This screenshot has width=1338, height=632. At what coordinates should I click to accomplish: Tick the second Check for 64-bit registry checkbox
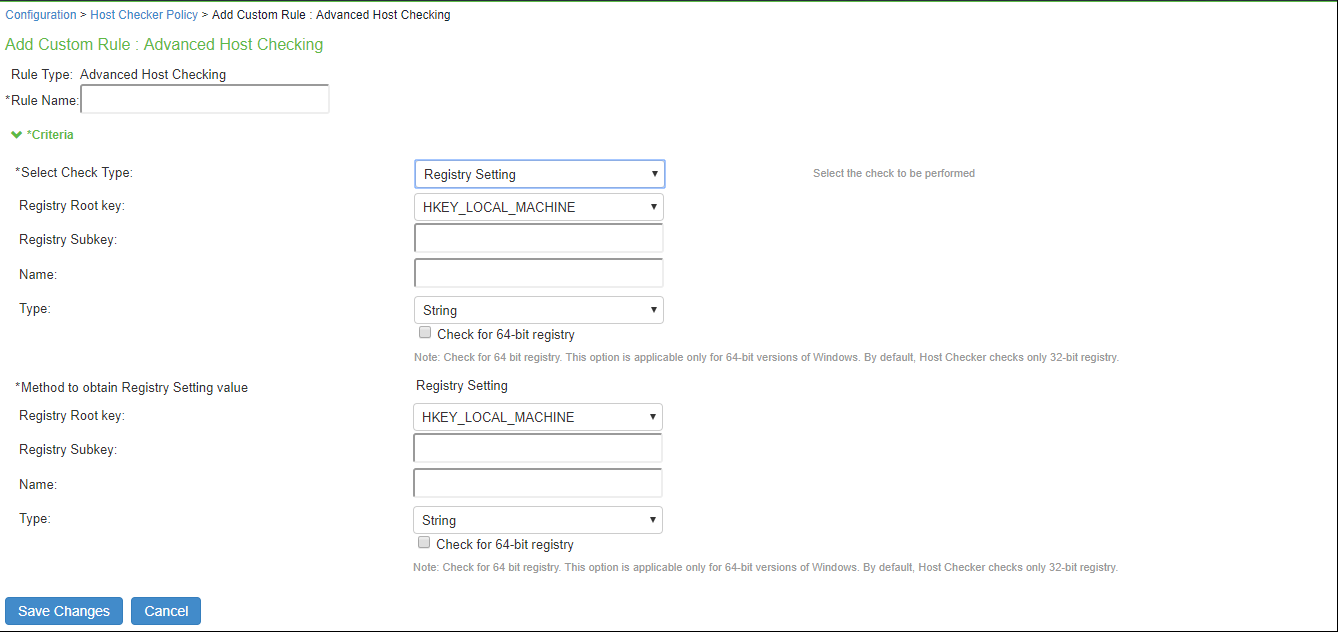[x=424, y=543]
